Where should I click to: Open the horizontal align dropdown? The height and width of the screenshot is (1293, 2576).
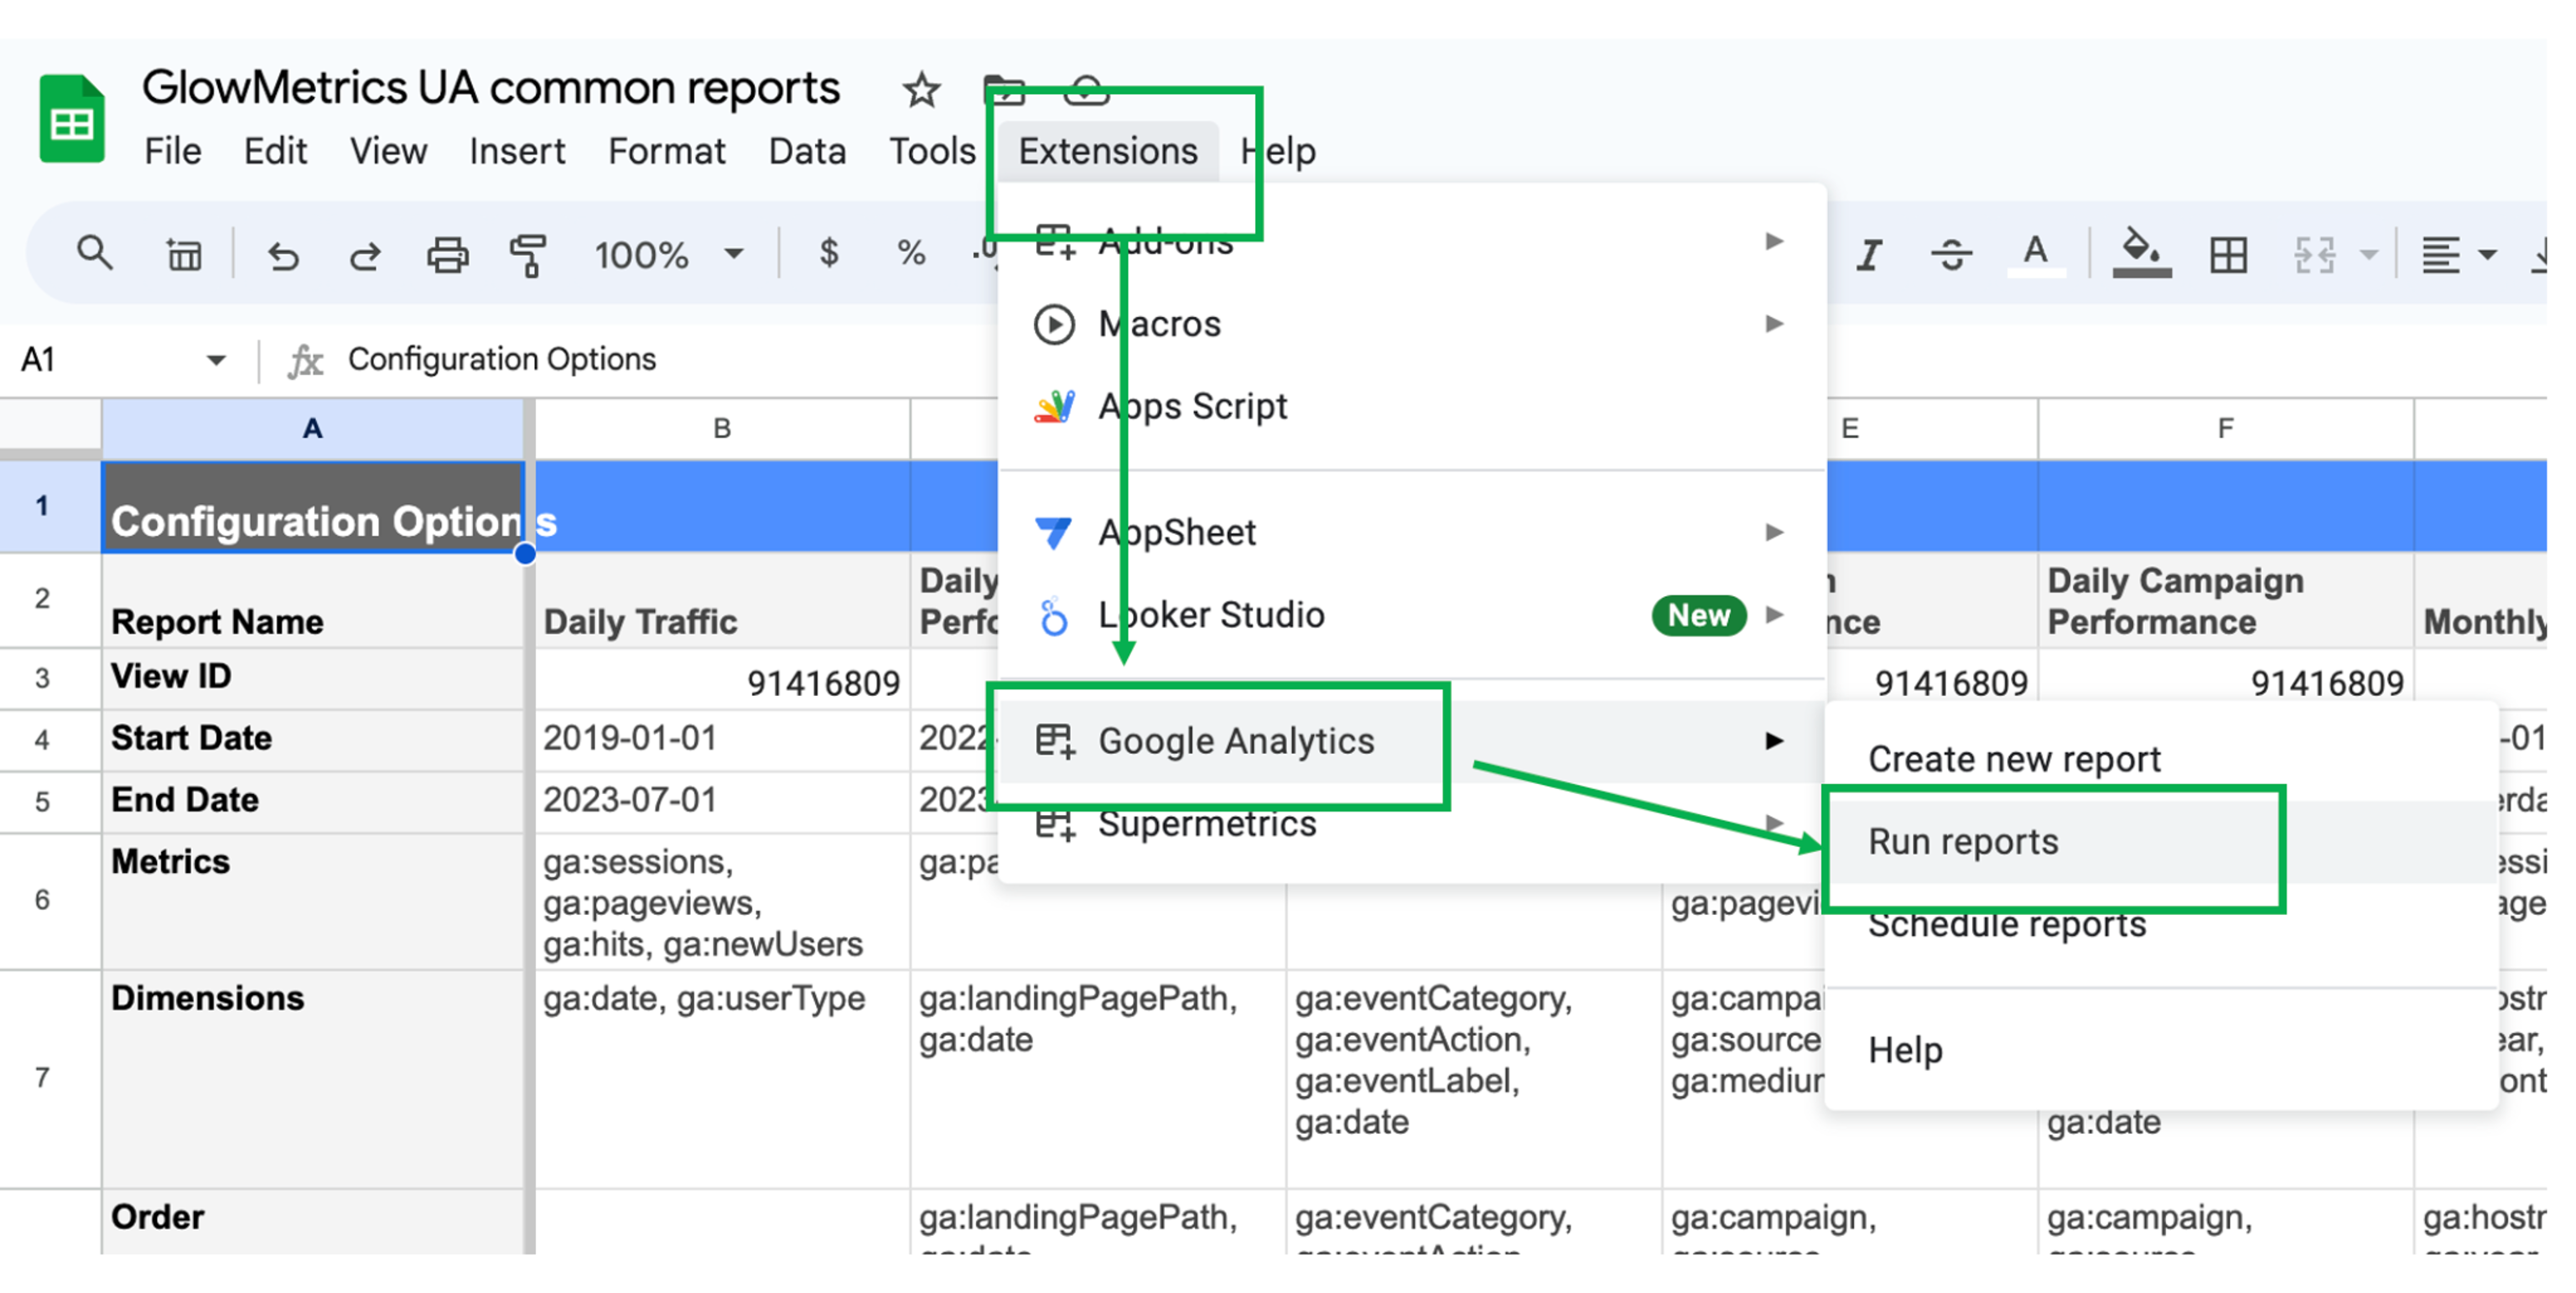(x=2458, y=255)
